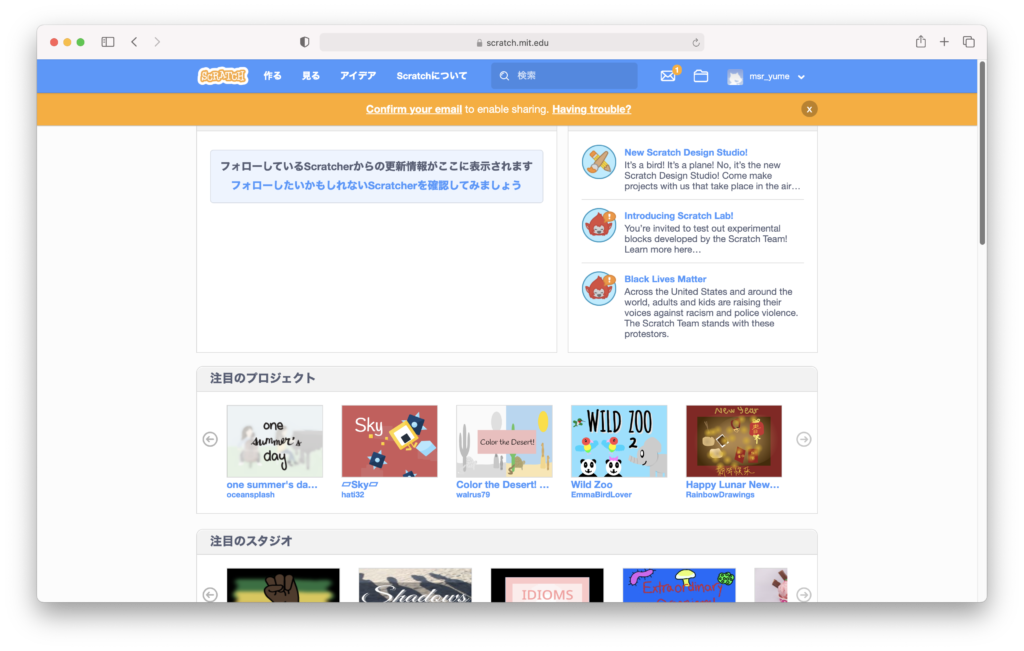This screenshot has width=1024, height=651.
Task: Click the page reload icon in the address bar
Action: point(696,43)
